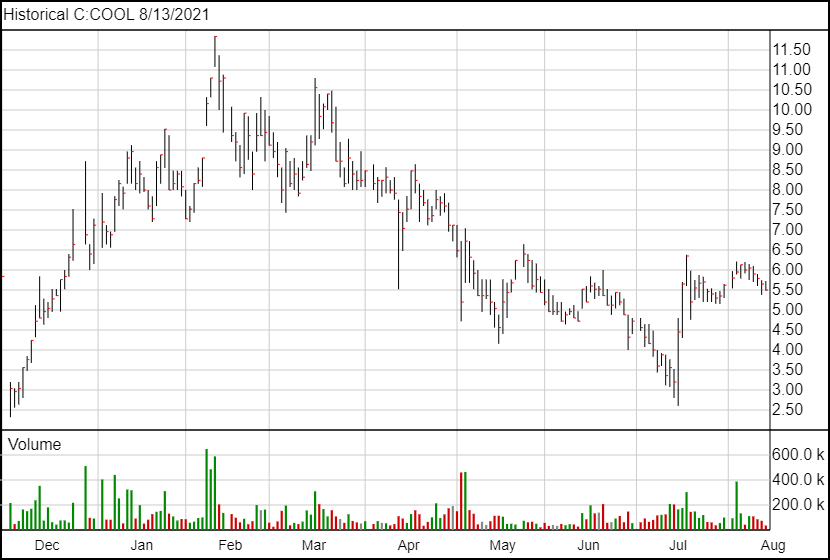Viewport: 830px width, 560px height.
Task: Click the 8.00 price axis label
Action: click(788, 189)
